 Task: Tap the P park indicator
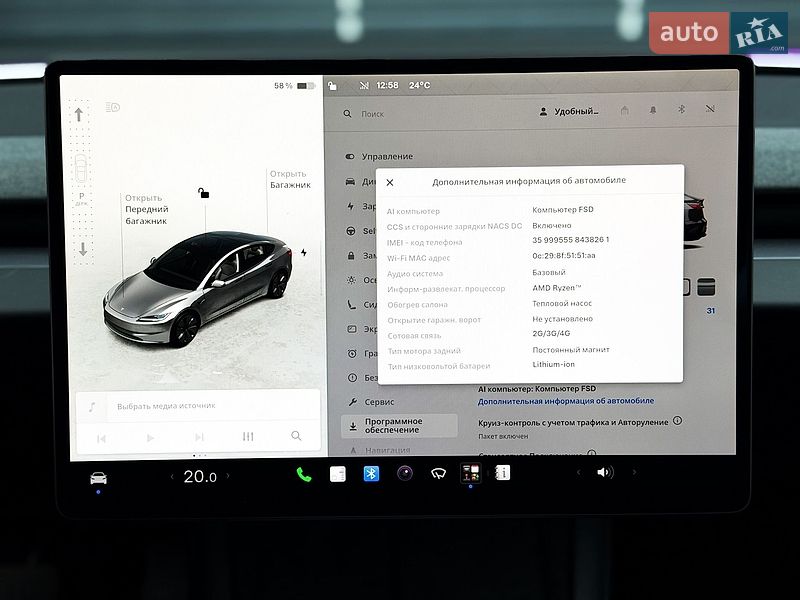point(81,198)
